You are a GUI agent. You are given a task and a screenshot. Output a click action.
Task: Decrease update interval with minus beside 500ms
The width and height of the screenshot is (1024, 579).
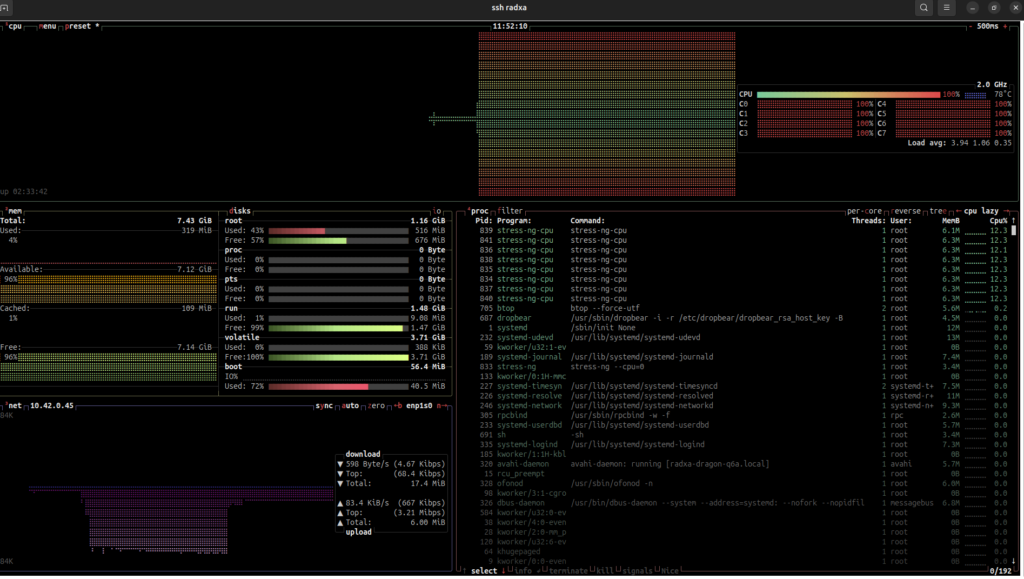click(969, 26)
